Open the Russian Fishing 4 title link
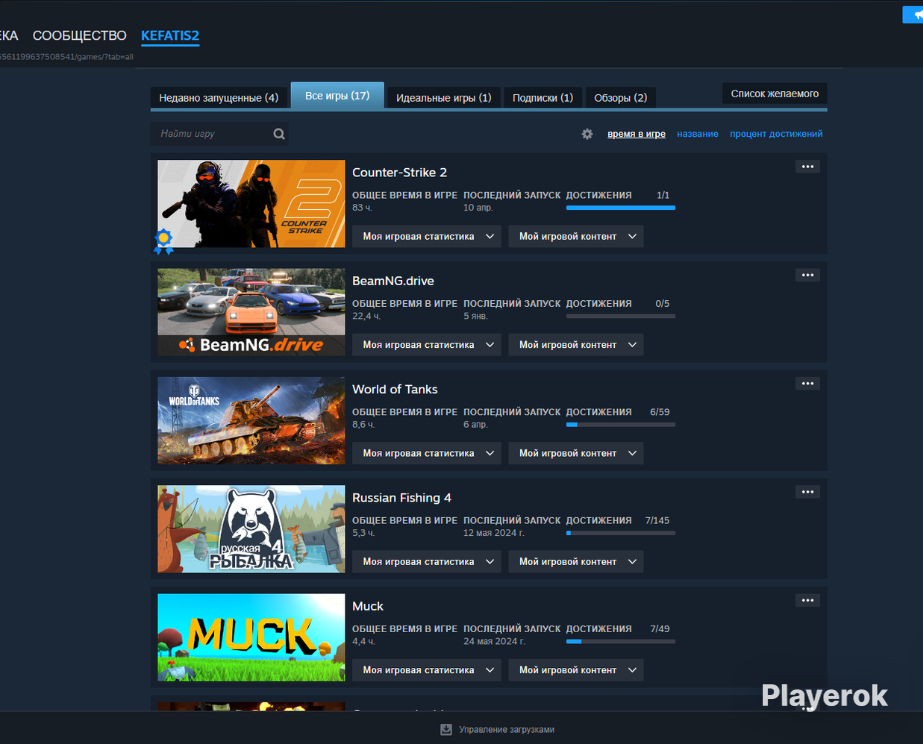The height and width of the screenshot is (744, 923). (x=401, y=498)
